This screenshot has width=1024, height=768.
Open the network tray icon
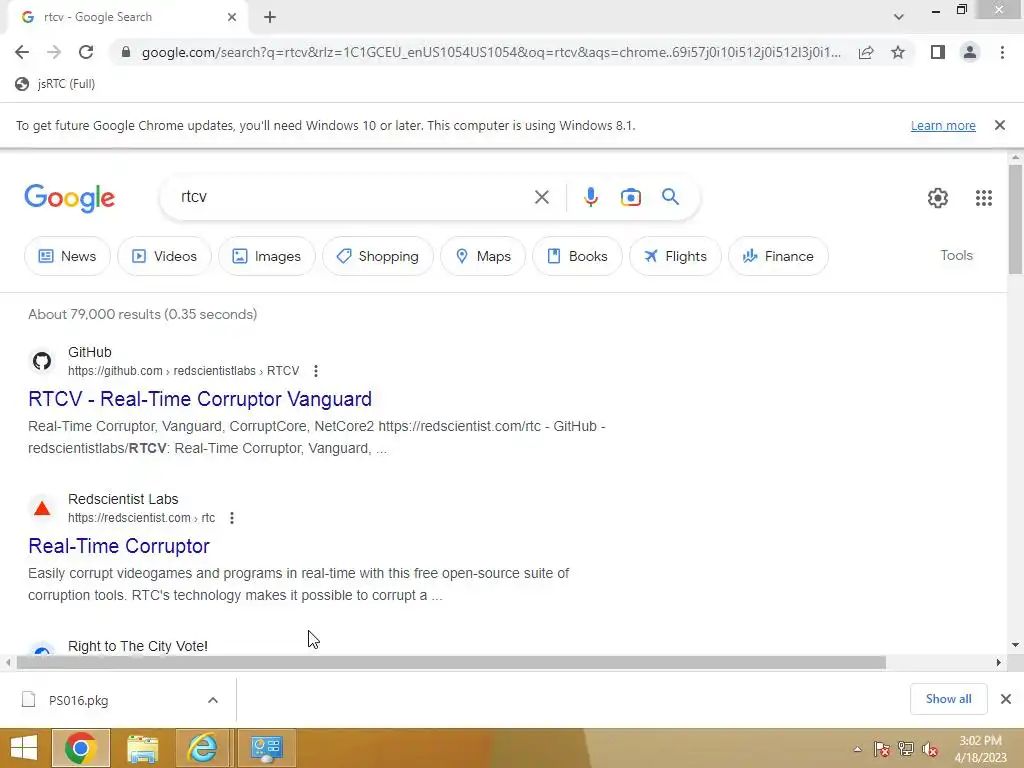point(906,749)
